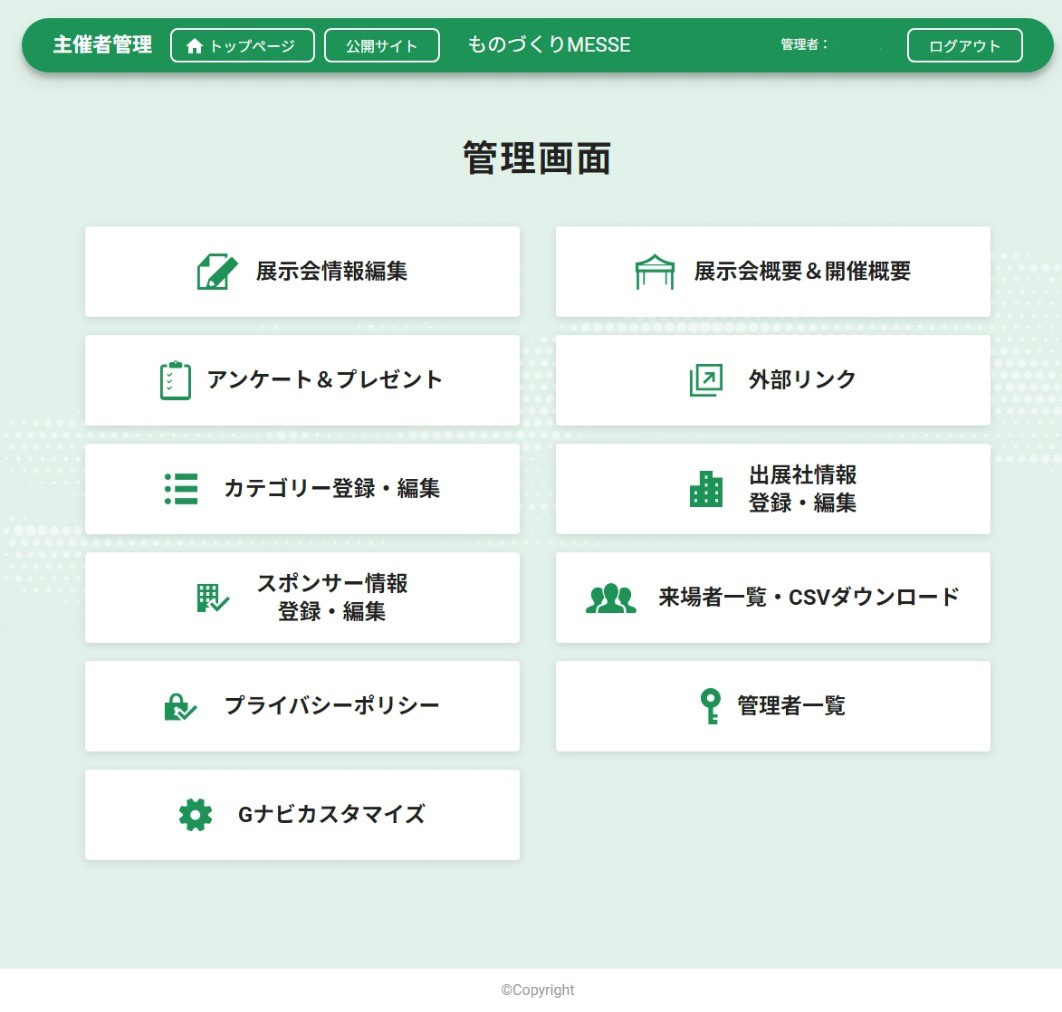
Task: Click the key icon for 管理者一覧
Action: tap(710, 707)
